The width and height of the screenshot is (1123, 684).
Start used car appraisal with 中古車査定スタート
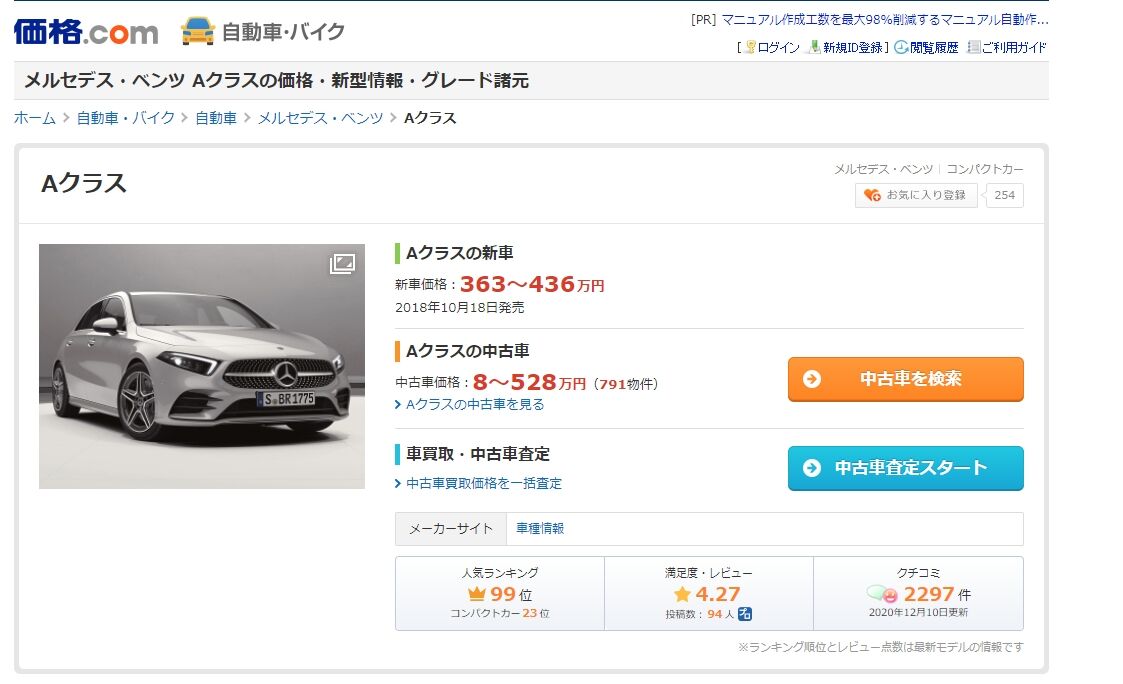905,468
